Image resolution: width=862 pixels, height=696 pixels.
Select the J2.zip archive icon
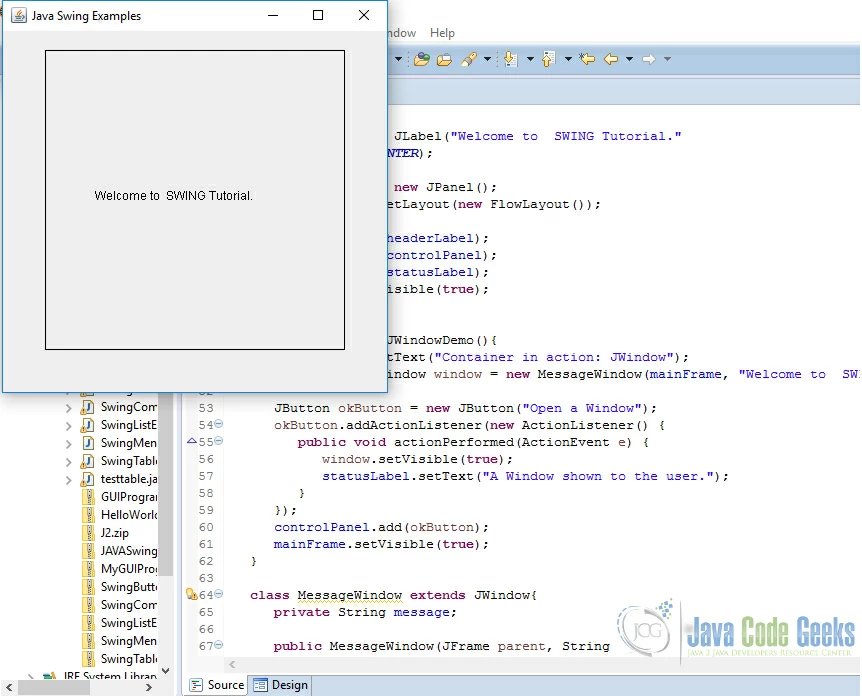[88, 533]
